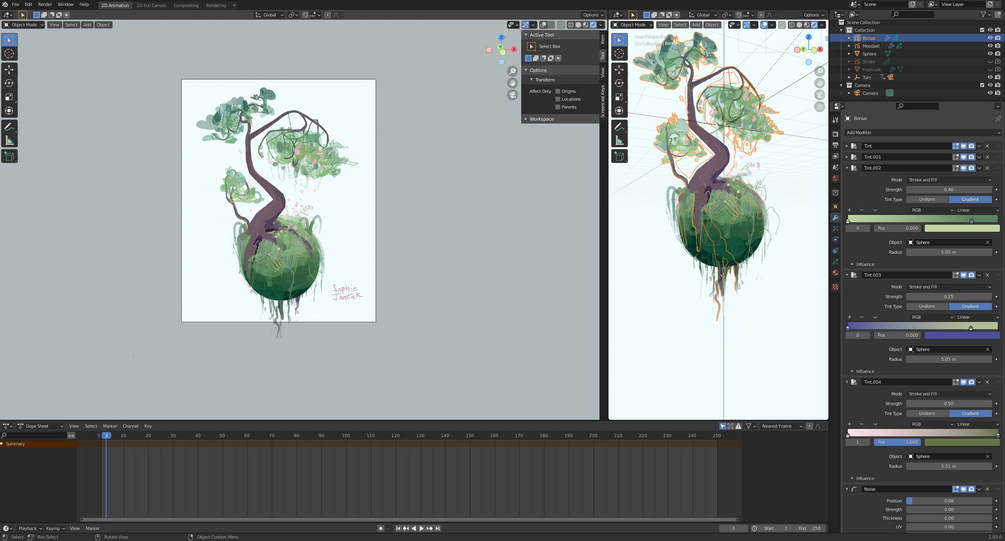Open the Nearest Frame snapping dropdown
The width and height of the screenshot is (1005, 541).
[780, 426]
